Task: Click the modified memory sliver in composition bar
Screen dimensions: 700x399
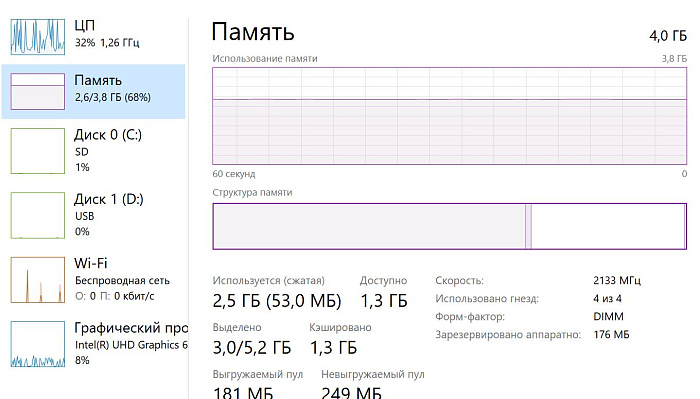Action: point(529,226)
